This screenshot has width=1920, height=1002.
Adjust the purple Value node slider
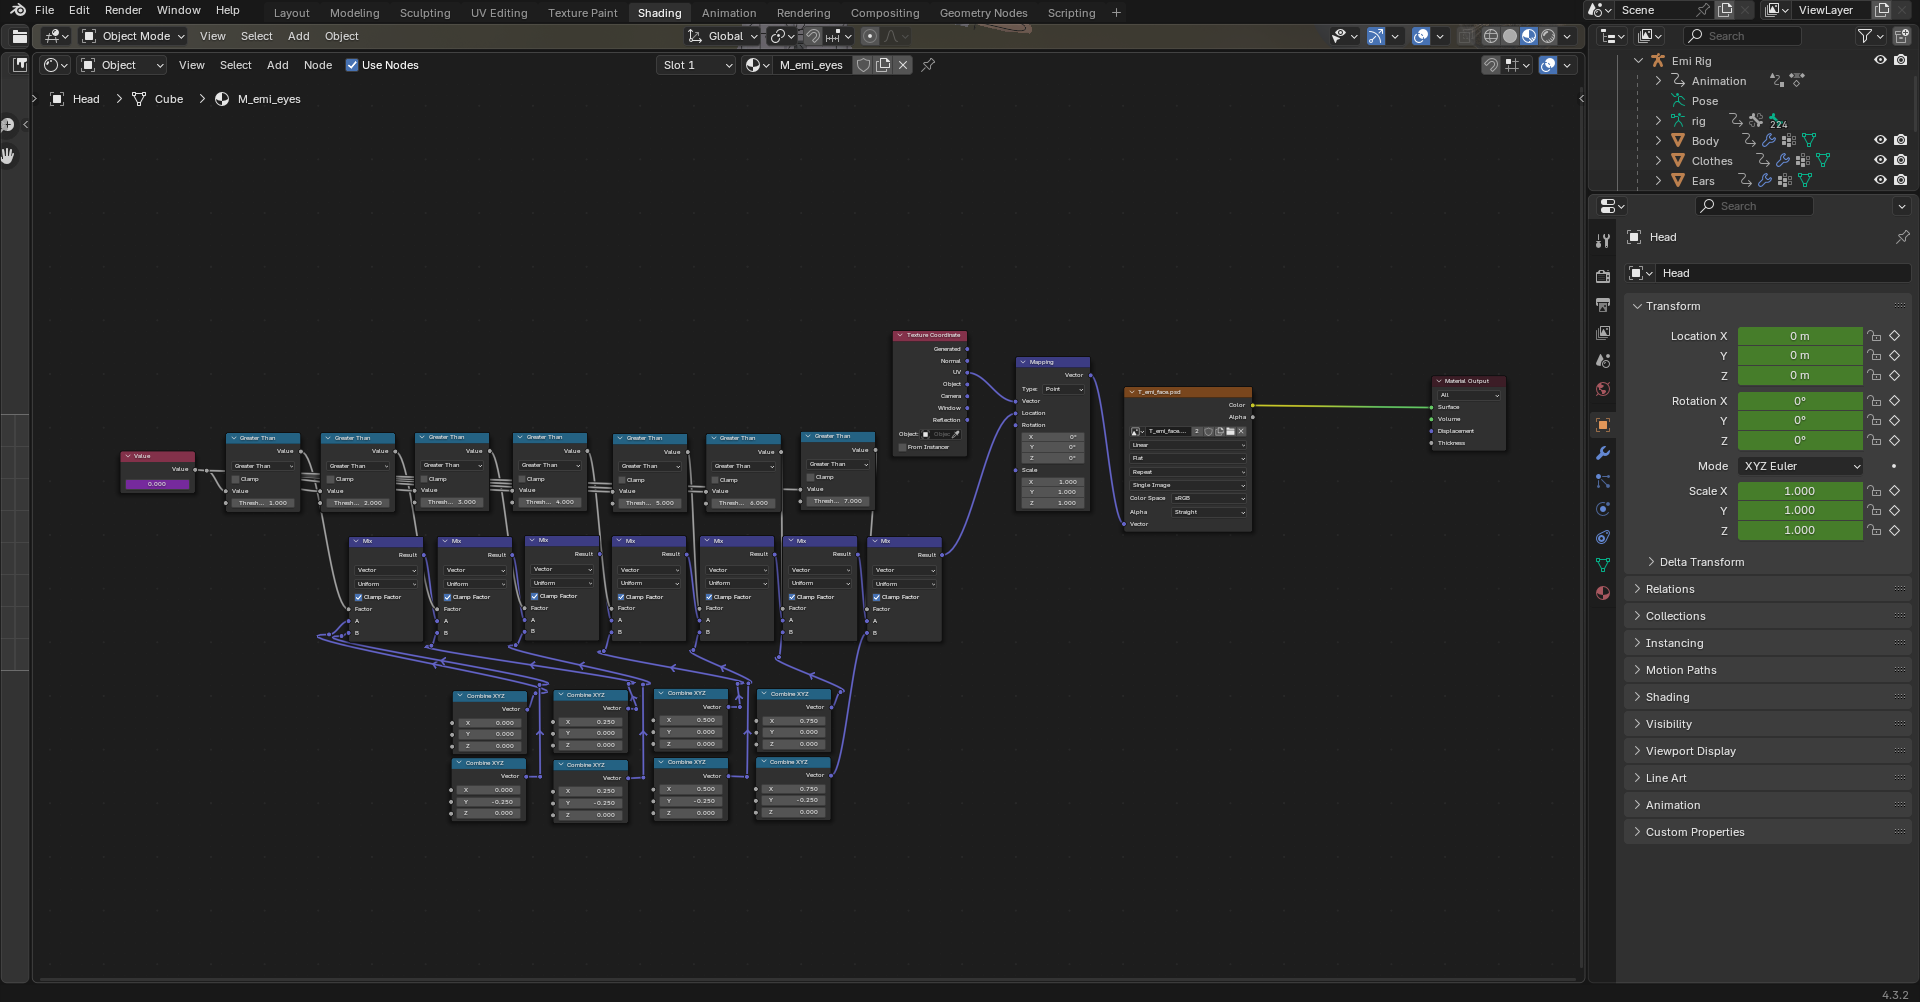click(157, 484)
